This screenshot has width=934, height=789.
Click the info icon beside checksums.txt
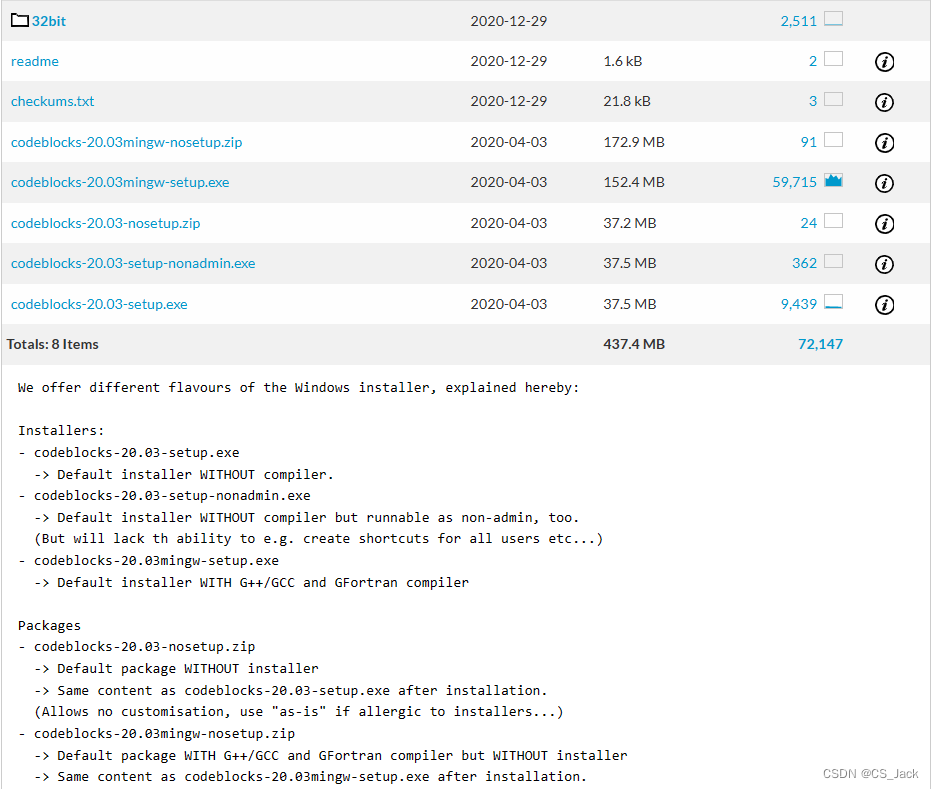884,102
